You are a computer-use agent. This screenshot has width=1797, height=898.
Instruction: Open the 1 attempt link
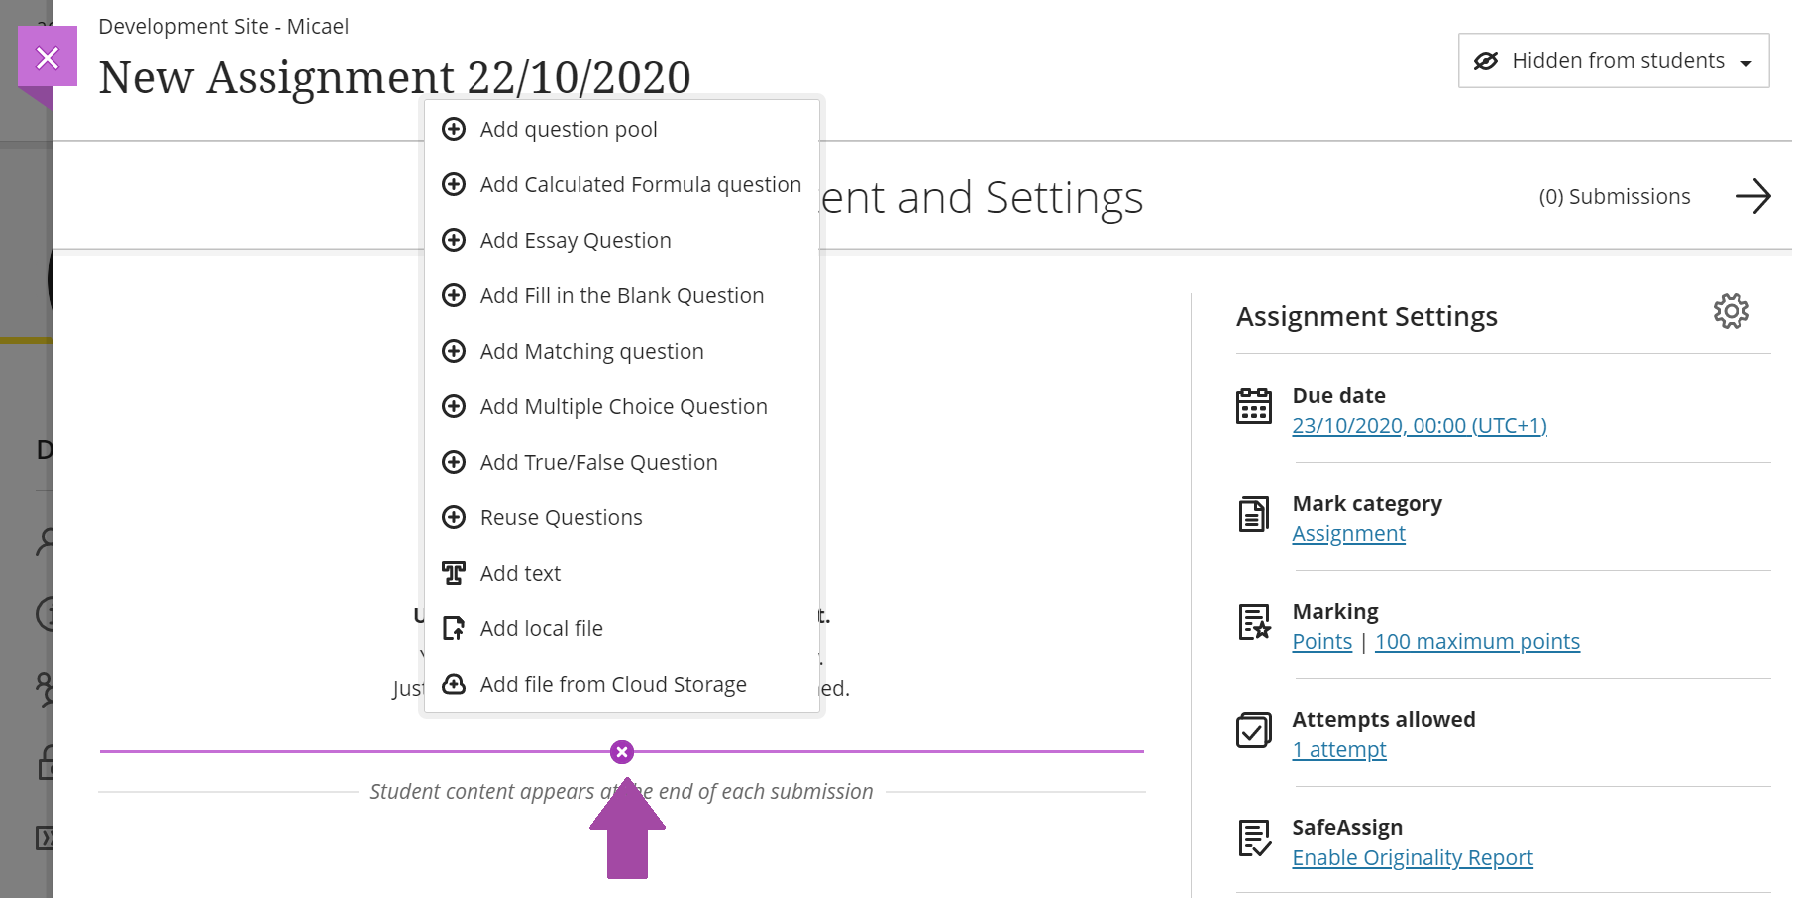[1338, 750]
